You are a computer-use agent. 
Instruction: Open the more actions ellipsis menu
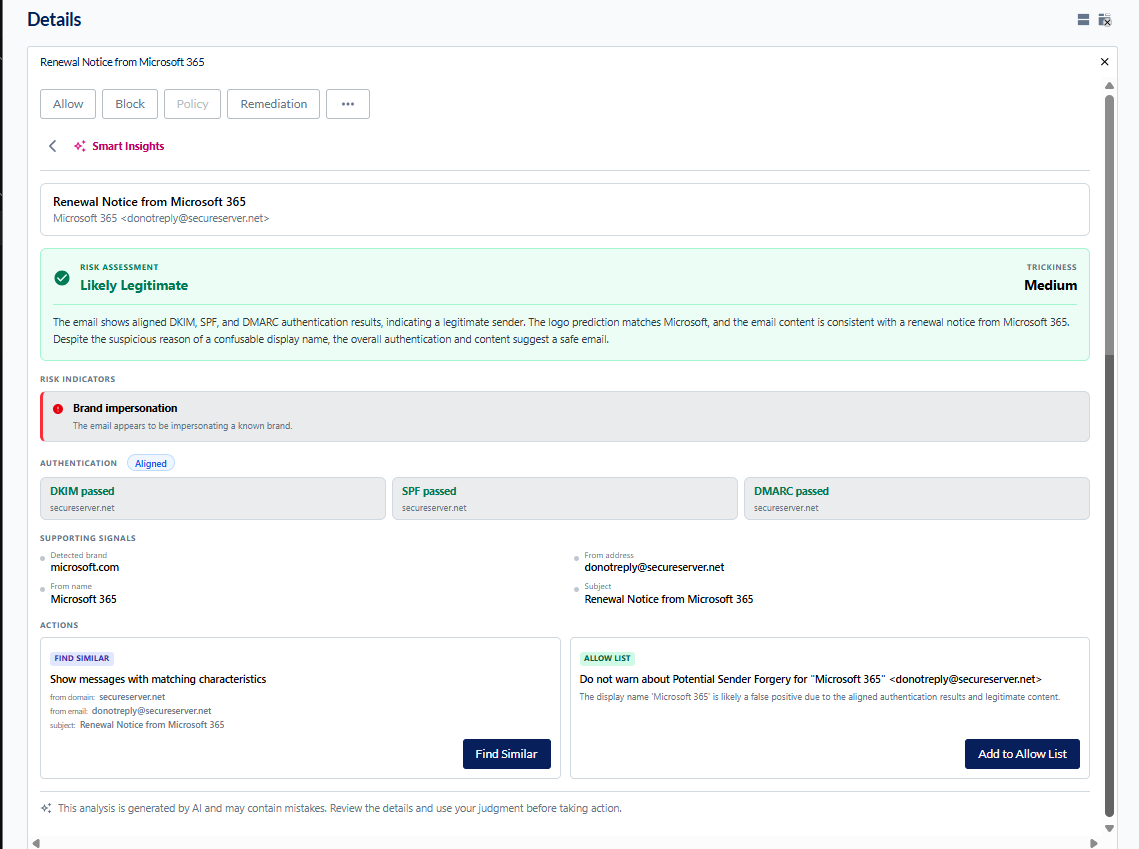point(348,104)
